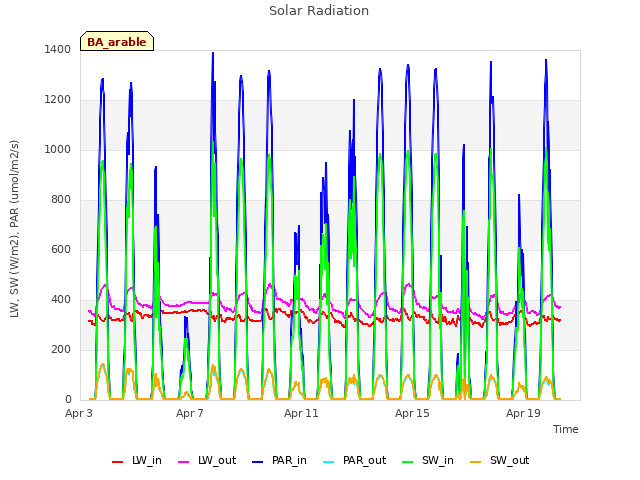Click the red LW_in legend swatch
Viewport: 640px width, 480px height.
118,462
